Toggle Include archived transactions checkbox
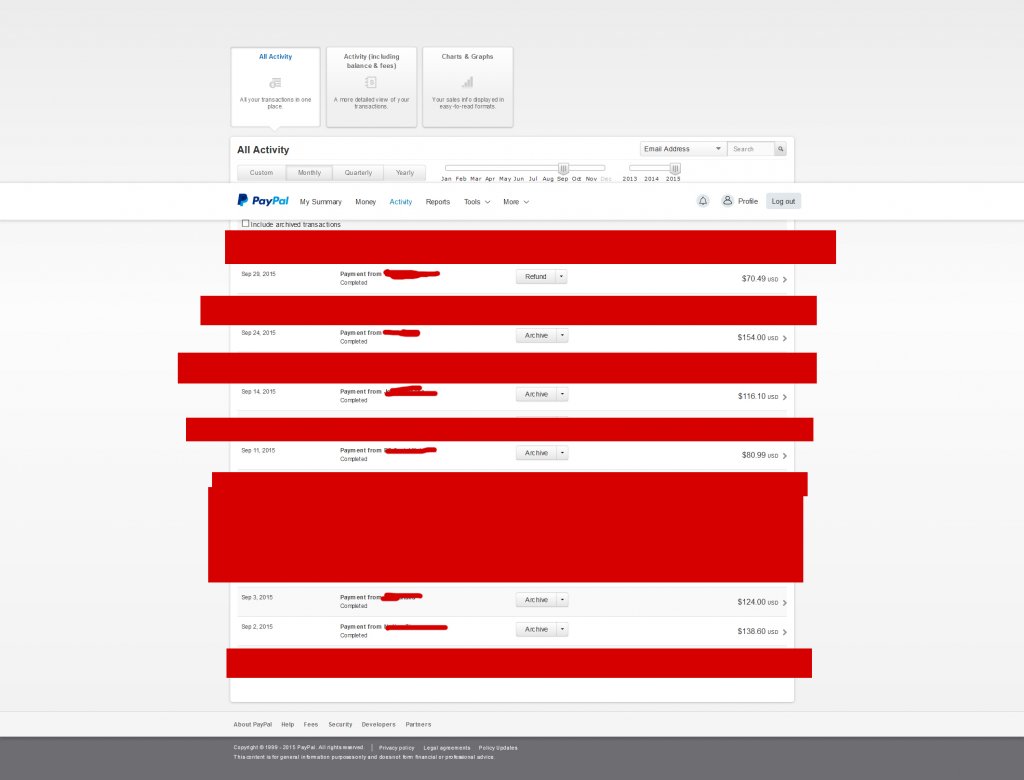The image size is (1024, 780). pyautogui.click(x=246, y=223)
